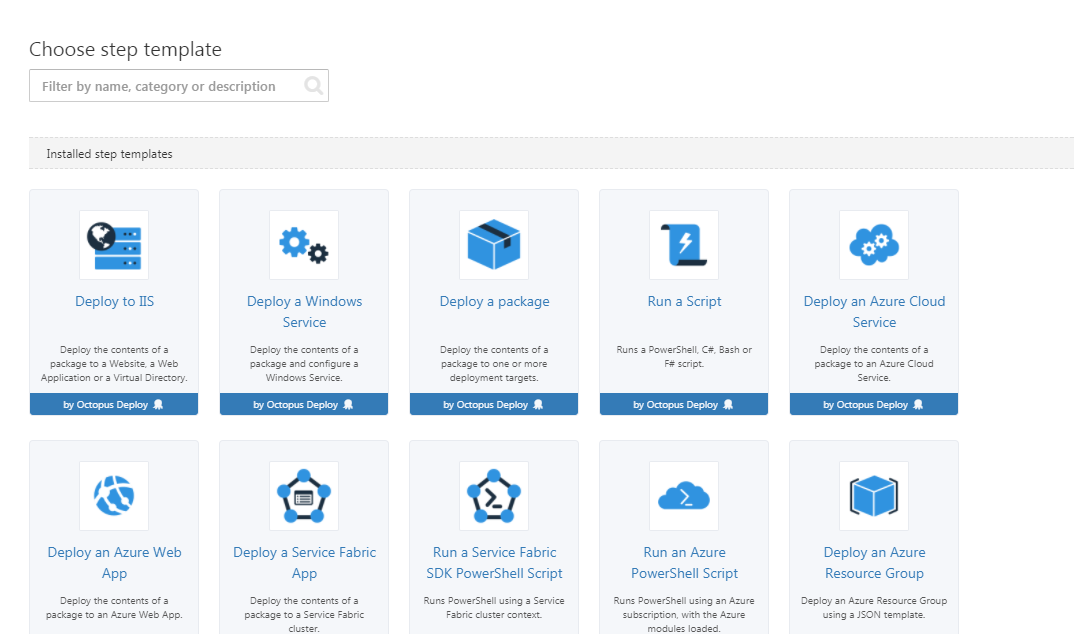Click the Deploy a package box icon
The width and height of the screenshot is (1092, 634).
coord(493,244)
